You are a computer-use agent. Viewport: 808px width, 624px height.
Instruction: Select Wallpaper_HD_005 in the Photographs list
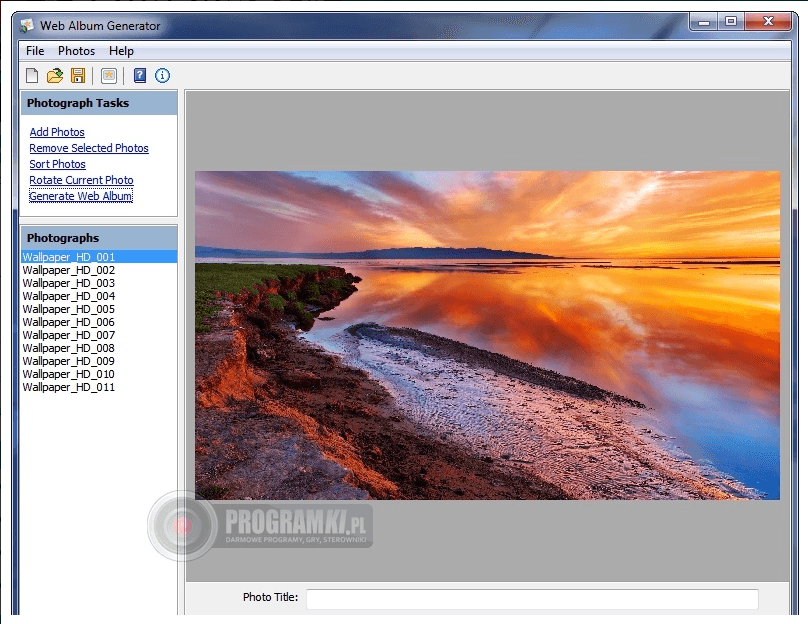point(98,309)
